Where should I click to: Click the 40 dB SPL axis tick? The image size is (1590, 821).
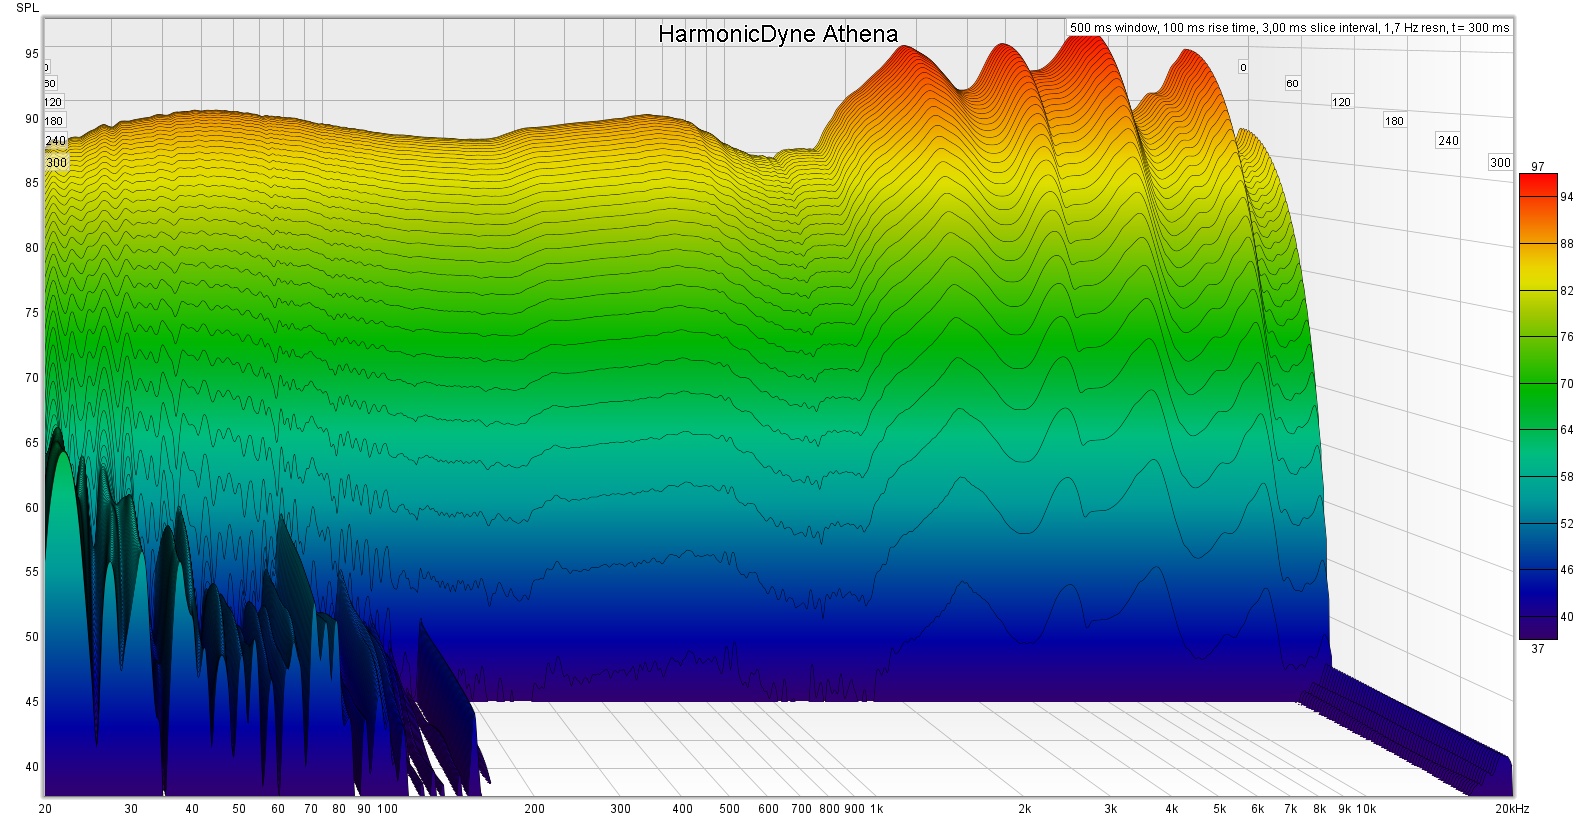coord(32,767)
